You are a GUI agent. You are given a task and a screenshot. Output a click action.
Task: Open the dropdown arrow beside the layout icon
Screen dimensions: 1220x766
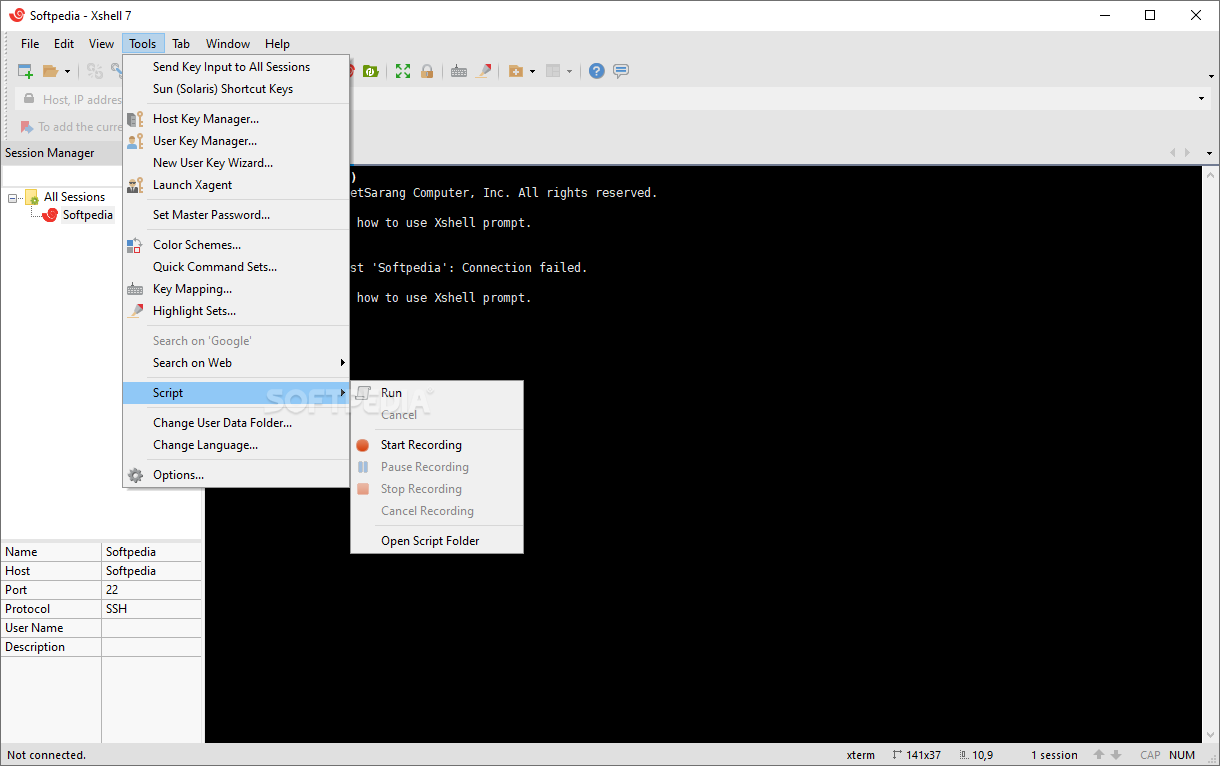[569, 71]
